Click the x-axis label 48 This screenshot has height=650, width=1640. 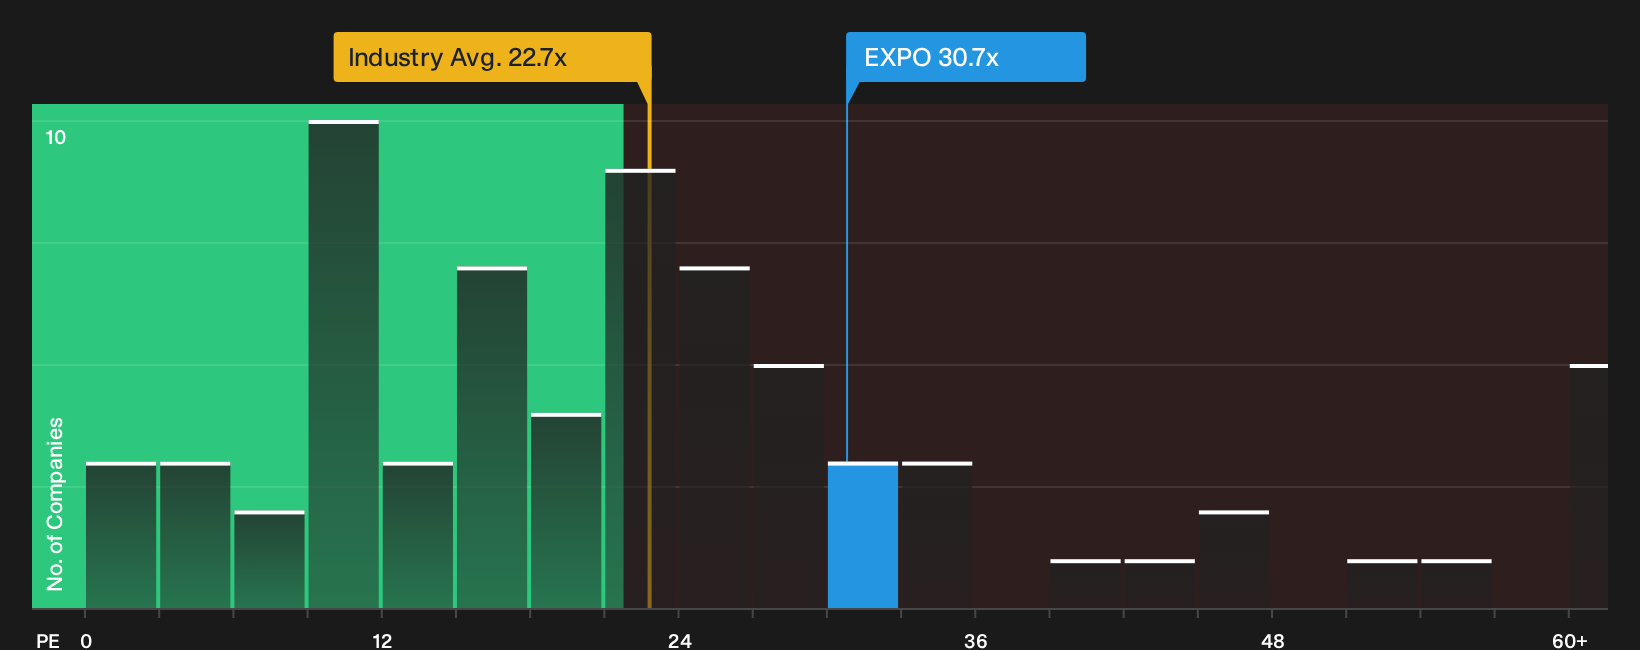(1273, 640)
